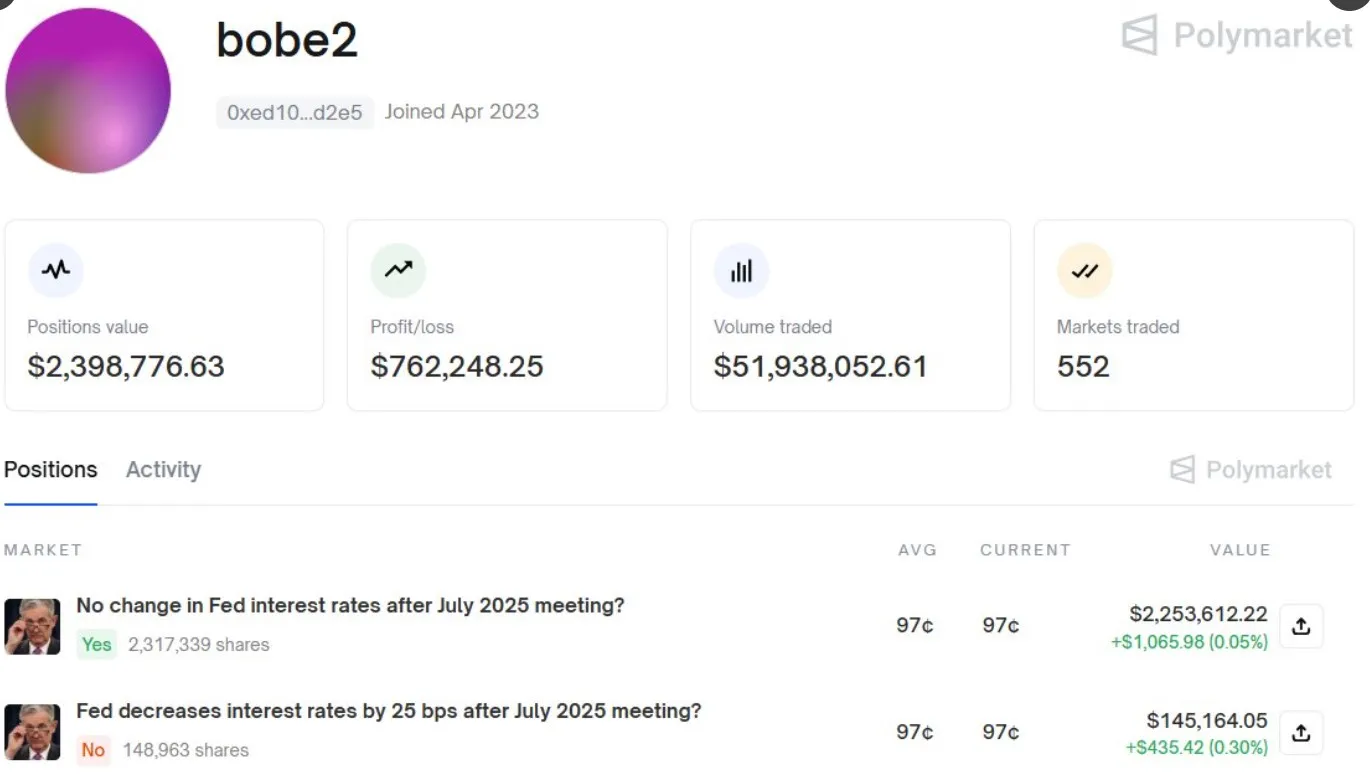Image resolution: width=1370 pixels, height=780 pixels.
Task: Click the No outcome badge
Action: pyautogui.click(x=93, y=750)
